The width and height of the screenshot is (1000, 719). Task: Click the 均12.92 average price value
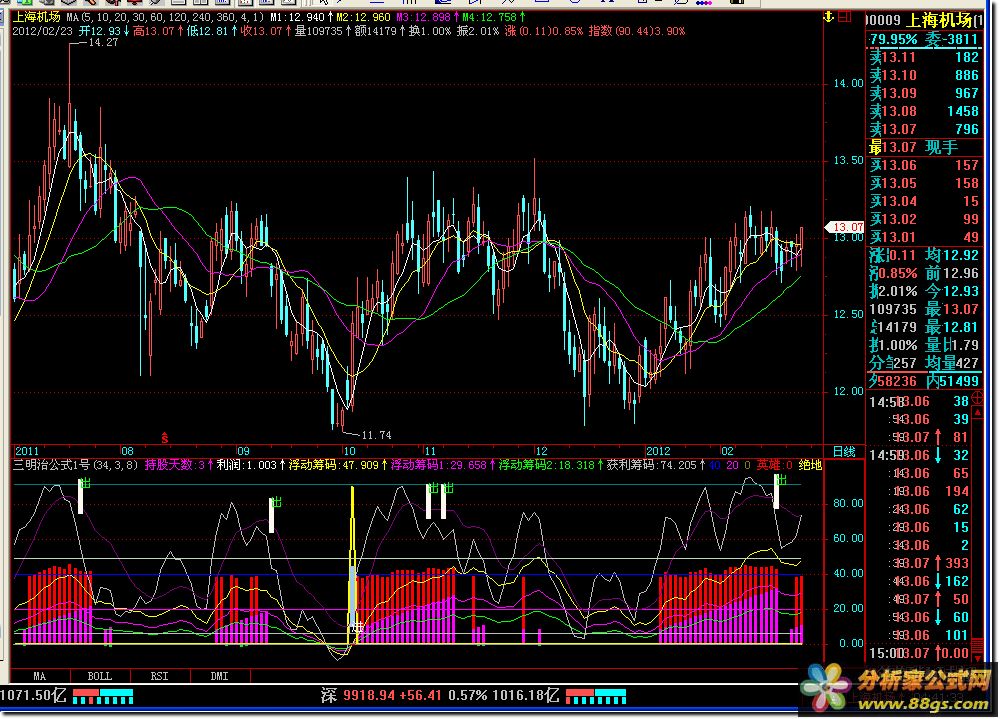pos(952,255)
